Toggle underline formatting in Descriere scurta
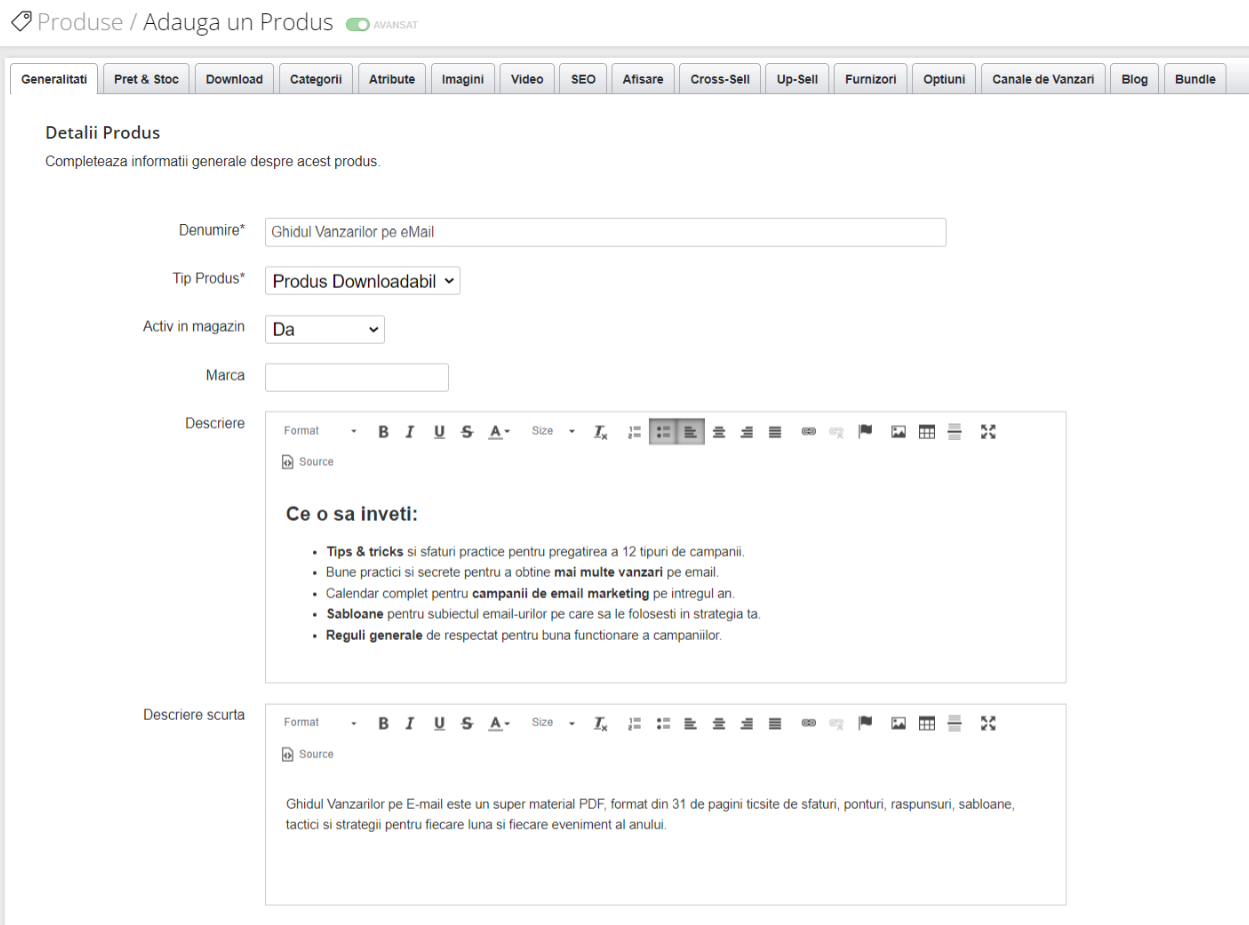 click(439, 723)
